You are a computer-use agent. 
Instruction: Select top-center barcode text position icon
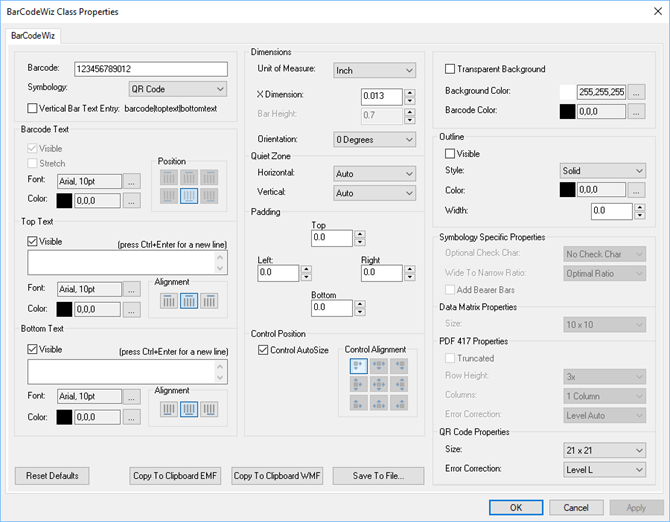coord(188,177)
